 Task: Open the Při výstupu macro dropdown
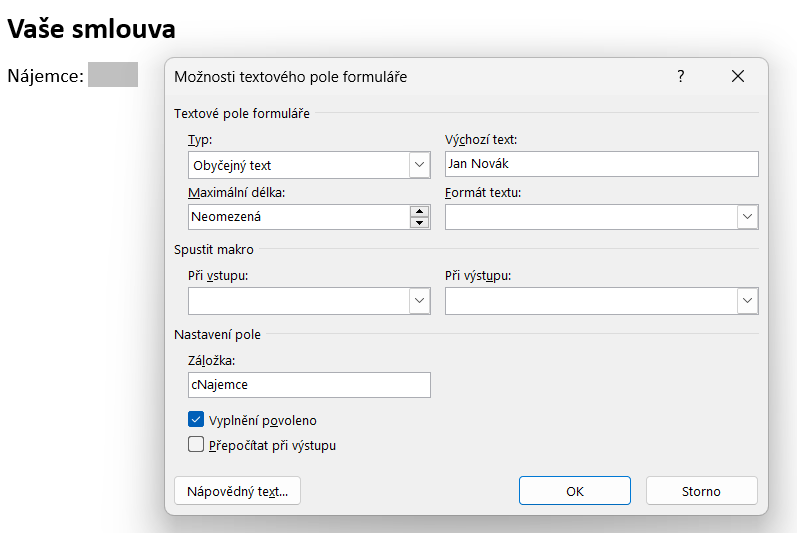pyautogui.click(x=747, y=301)
